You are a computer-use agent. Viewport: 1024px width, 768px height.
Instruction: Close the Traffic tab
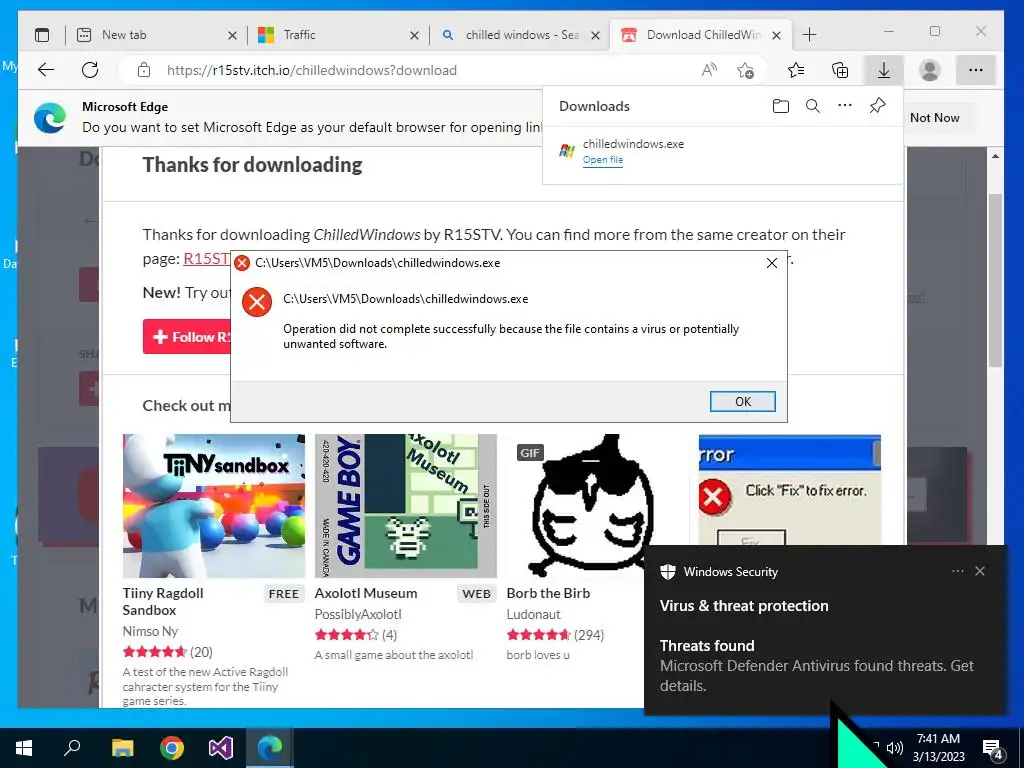click(x=414, y=35)
